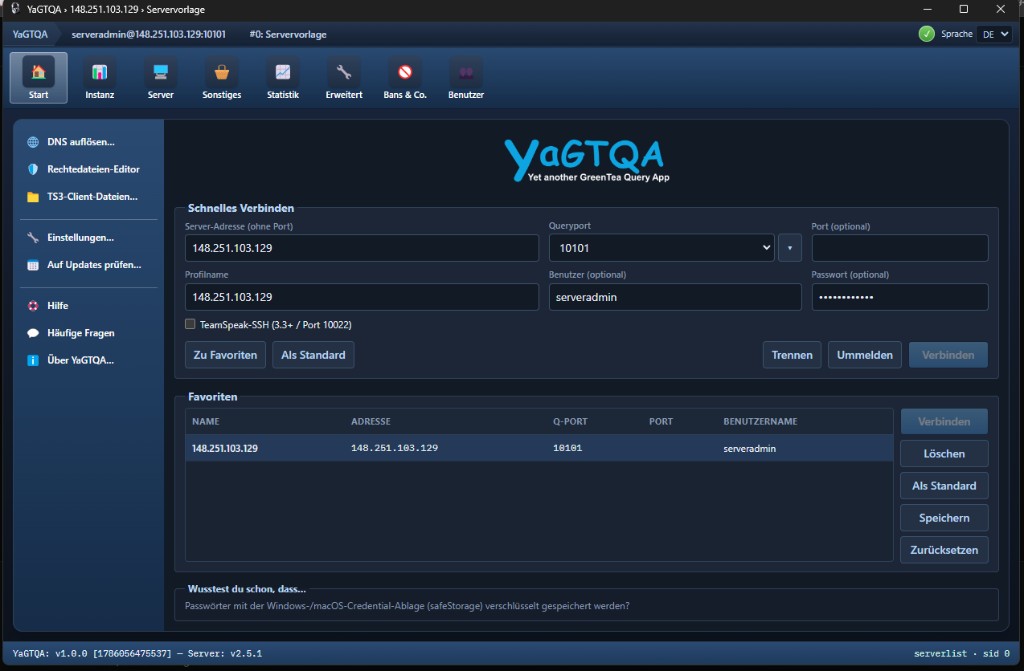Click the Zu Favoriten button

coord(225,355)
